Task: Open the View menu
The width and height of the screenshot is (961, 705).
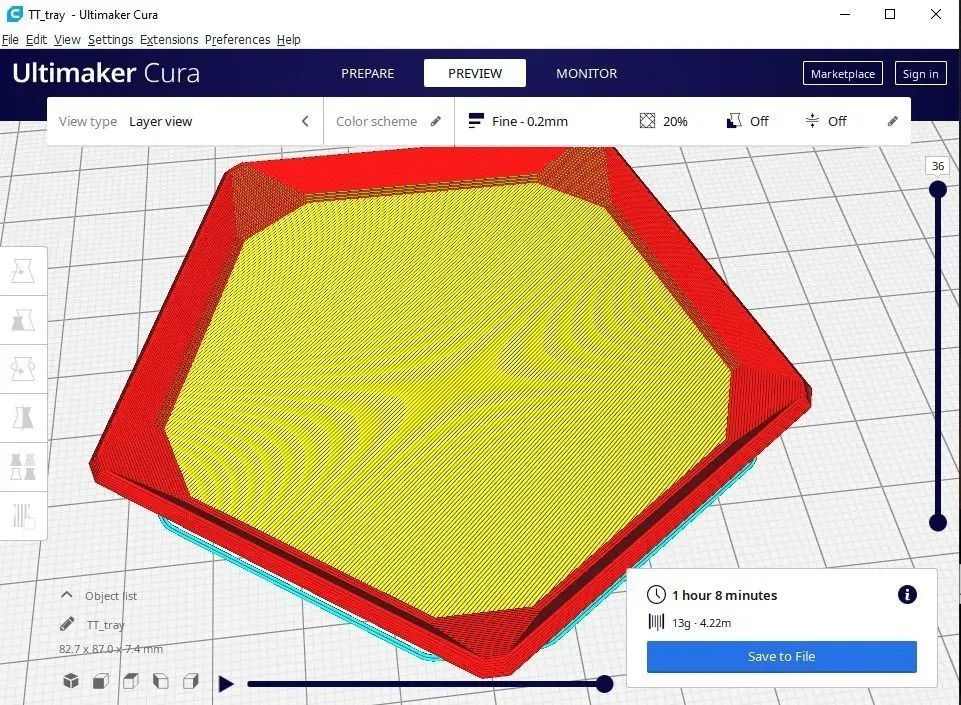Action: tap(67, 40)
